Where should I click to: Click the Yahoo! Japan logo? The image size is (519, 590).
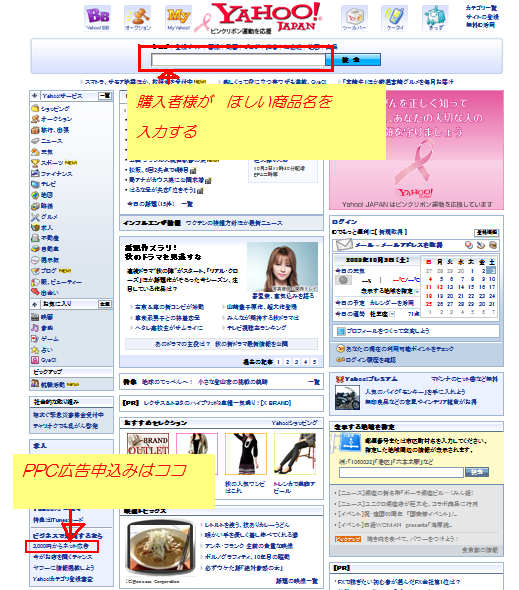pyautogui.click(x=266, y=17)
